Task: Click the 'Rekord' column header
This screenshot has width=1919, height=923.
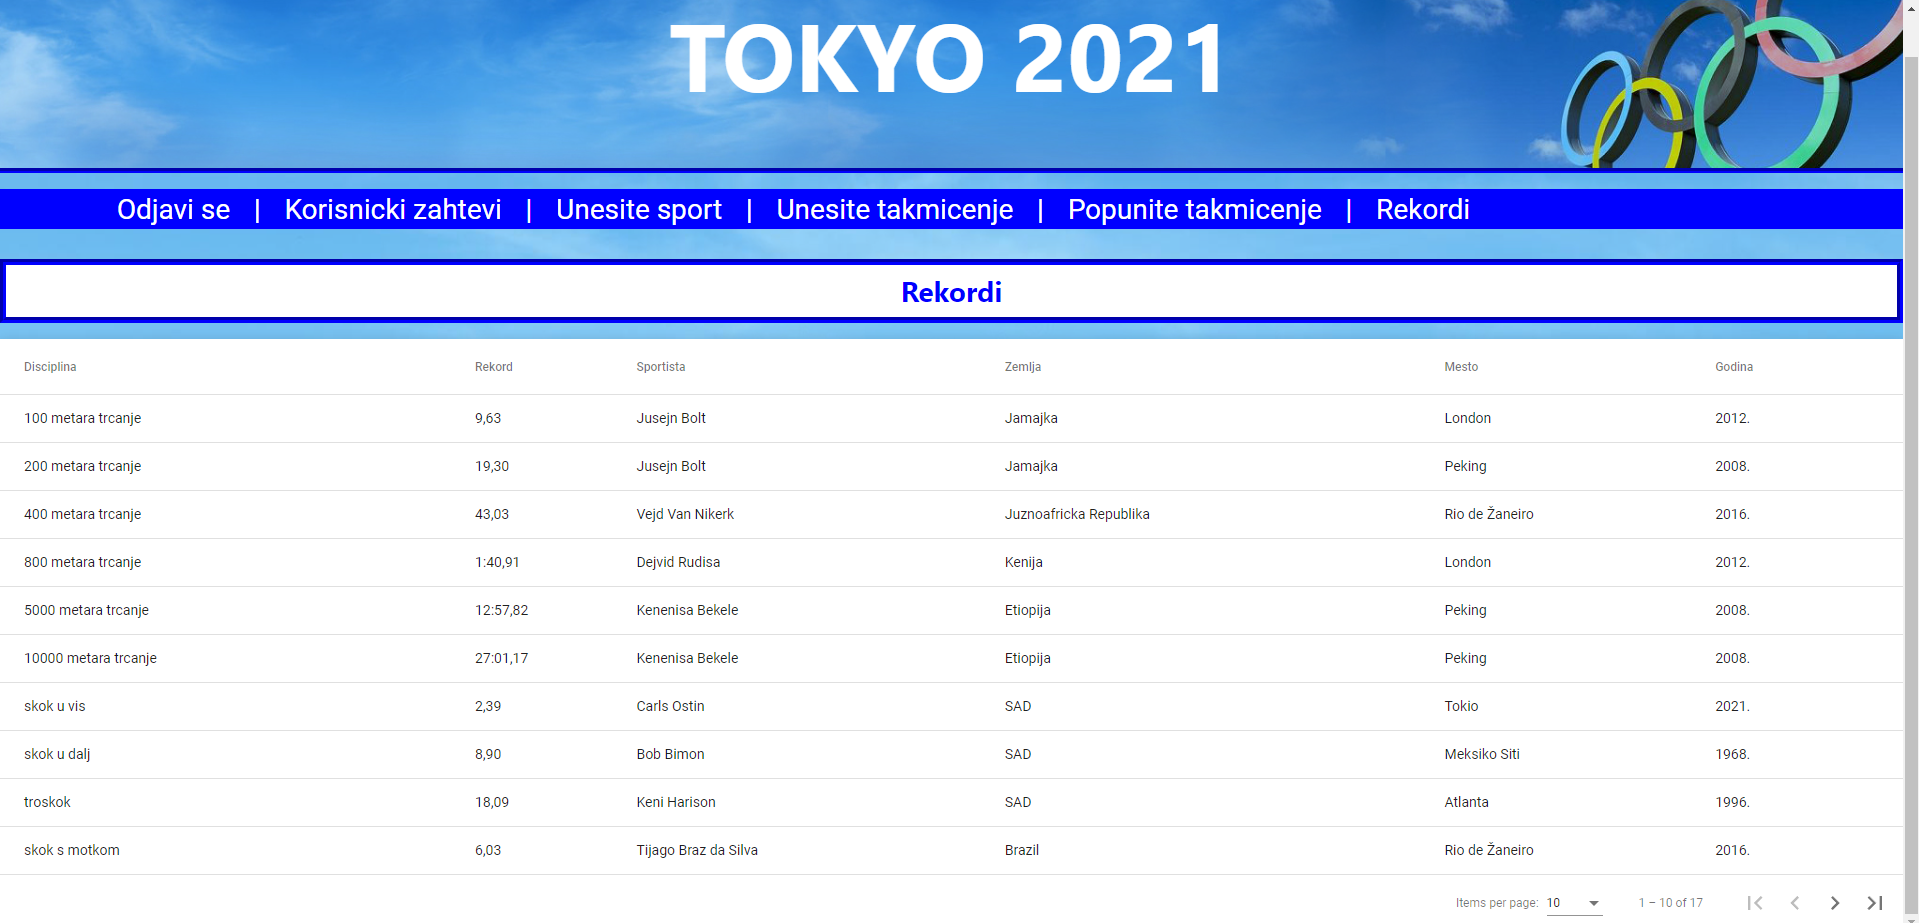Action: 493,367
